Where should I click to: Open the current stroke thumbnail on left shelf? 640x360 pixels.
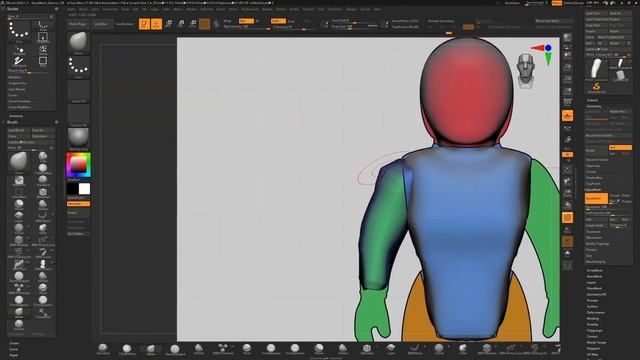coord(78,67)
